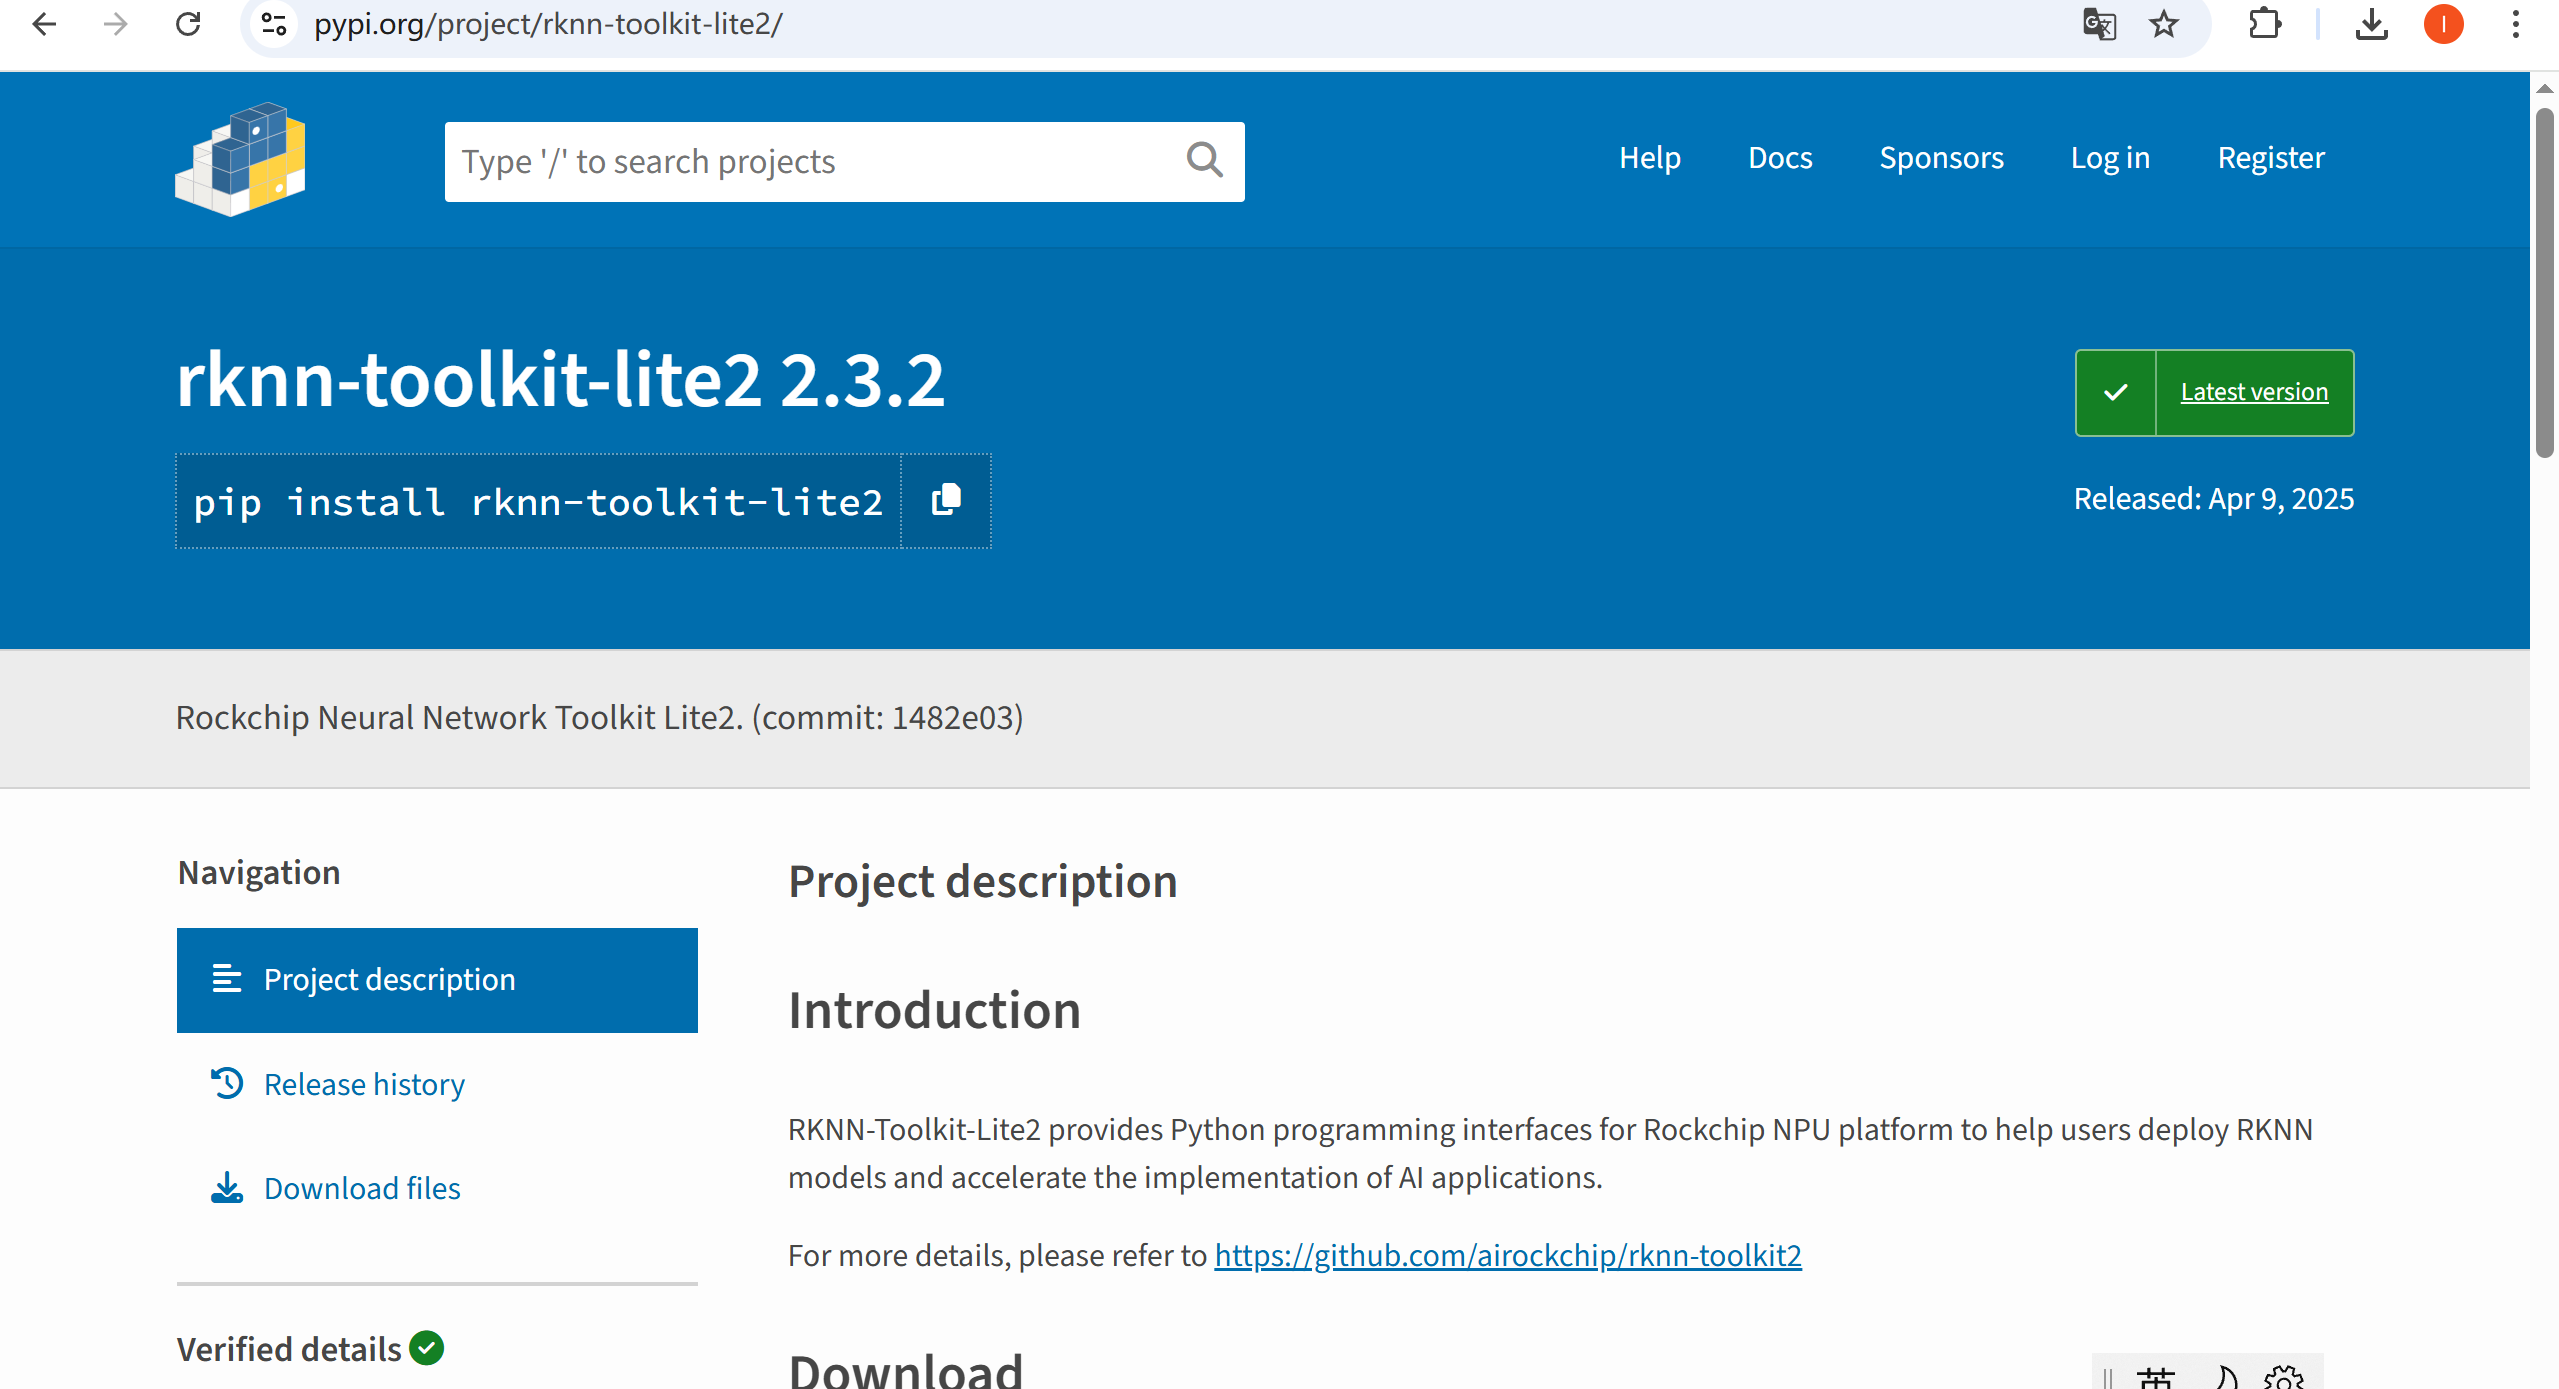Click checkmark on Latest version badge

pos(2116,392)
